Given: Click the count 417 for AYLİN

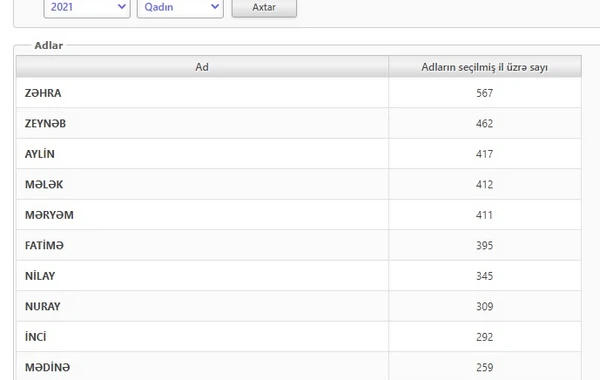Looking at the screenshot, I should coord(484,154).
